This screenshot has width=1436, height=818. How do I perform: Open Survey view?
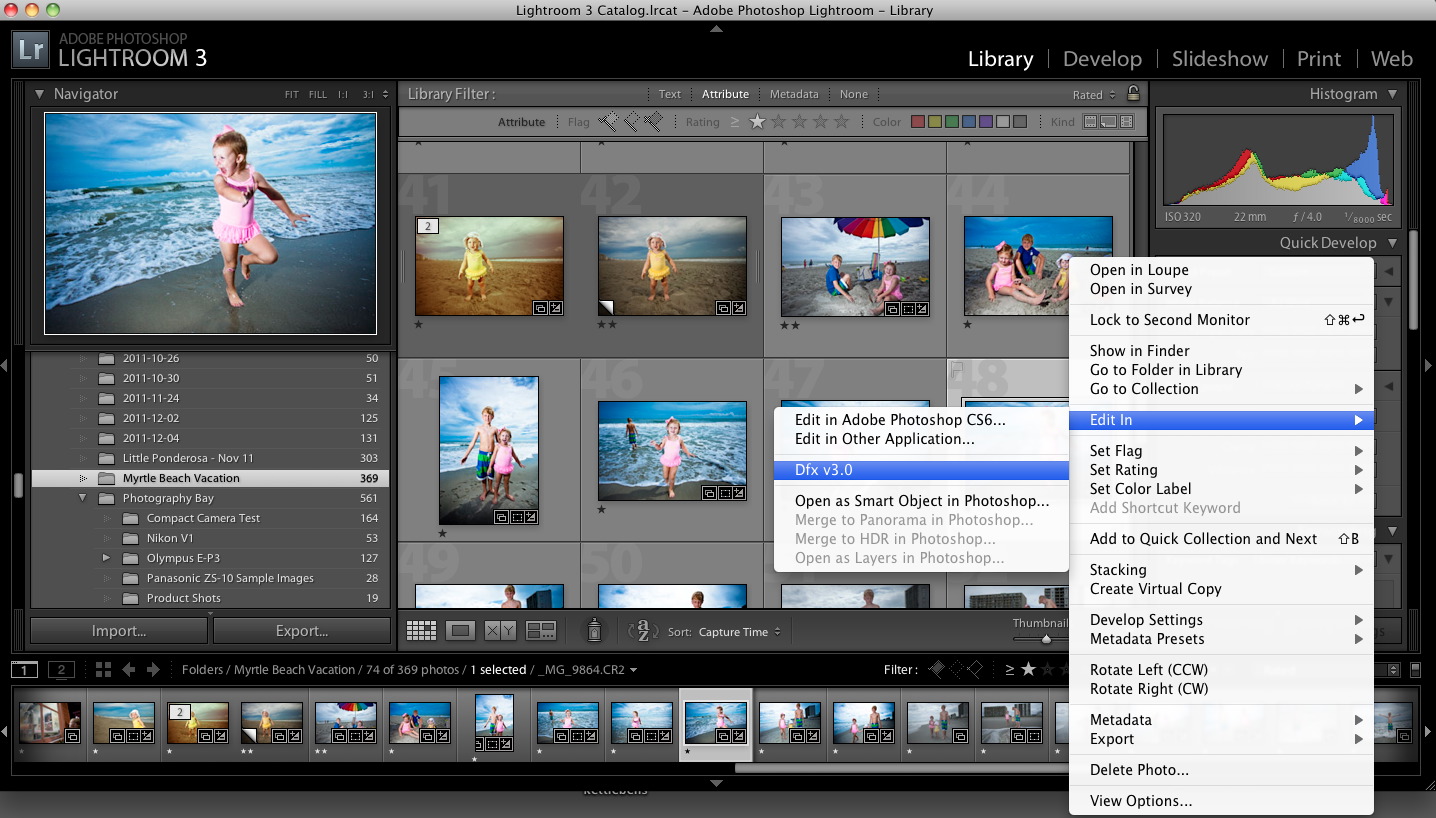click(x=540, y=630)
